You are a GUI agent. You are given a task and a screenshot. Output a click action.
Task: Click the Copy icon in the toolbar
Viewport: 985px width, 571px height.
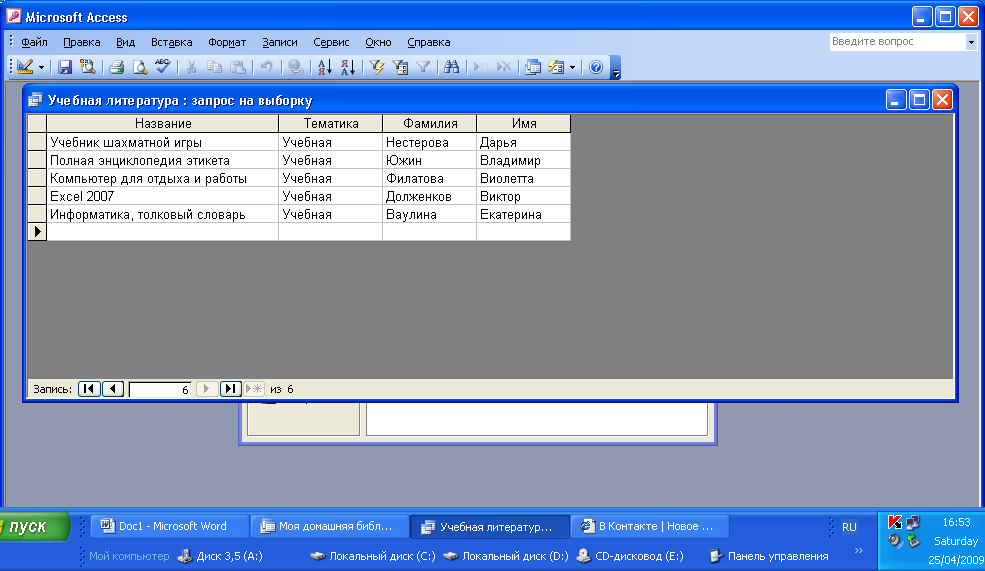click(214, 67)
